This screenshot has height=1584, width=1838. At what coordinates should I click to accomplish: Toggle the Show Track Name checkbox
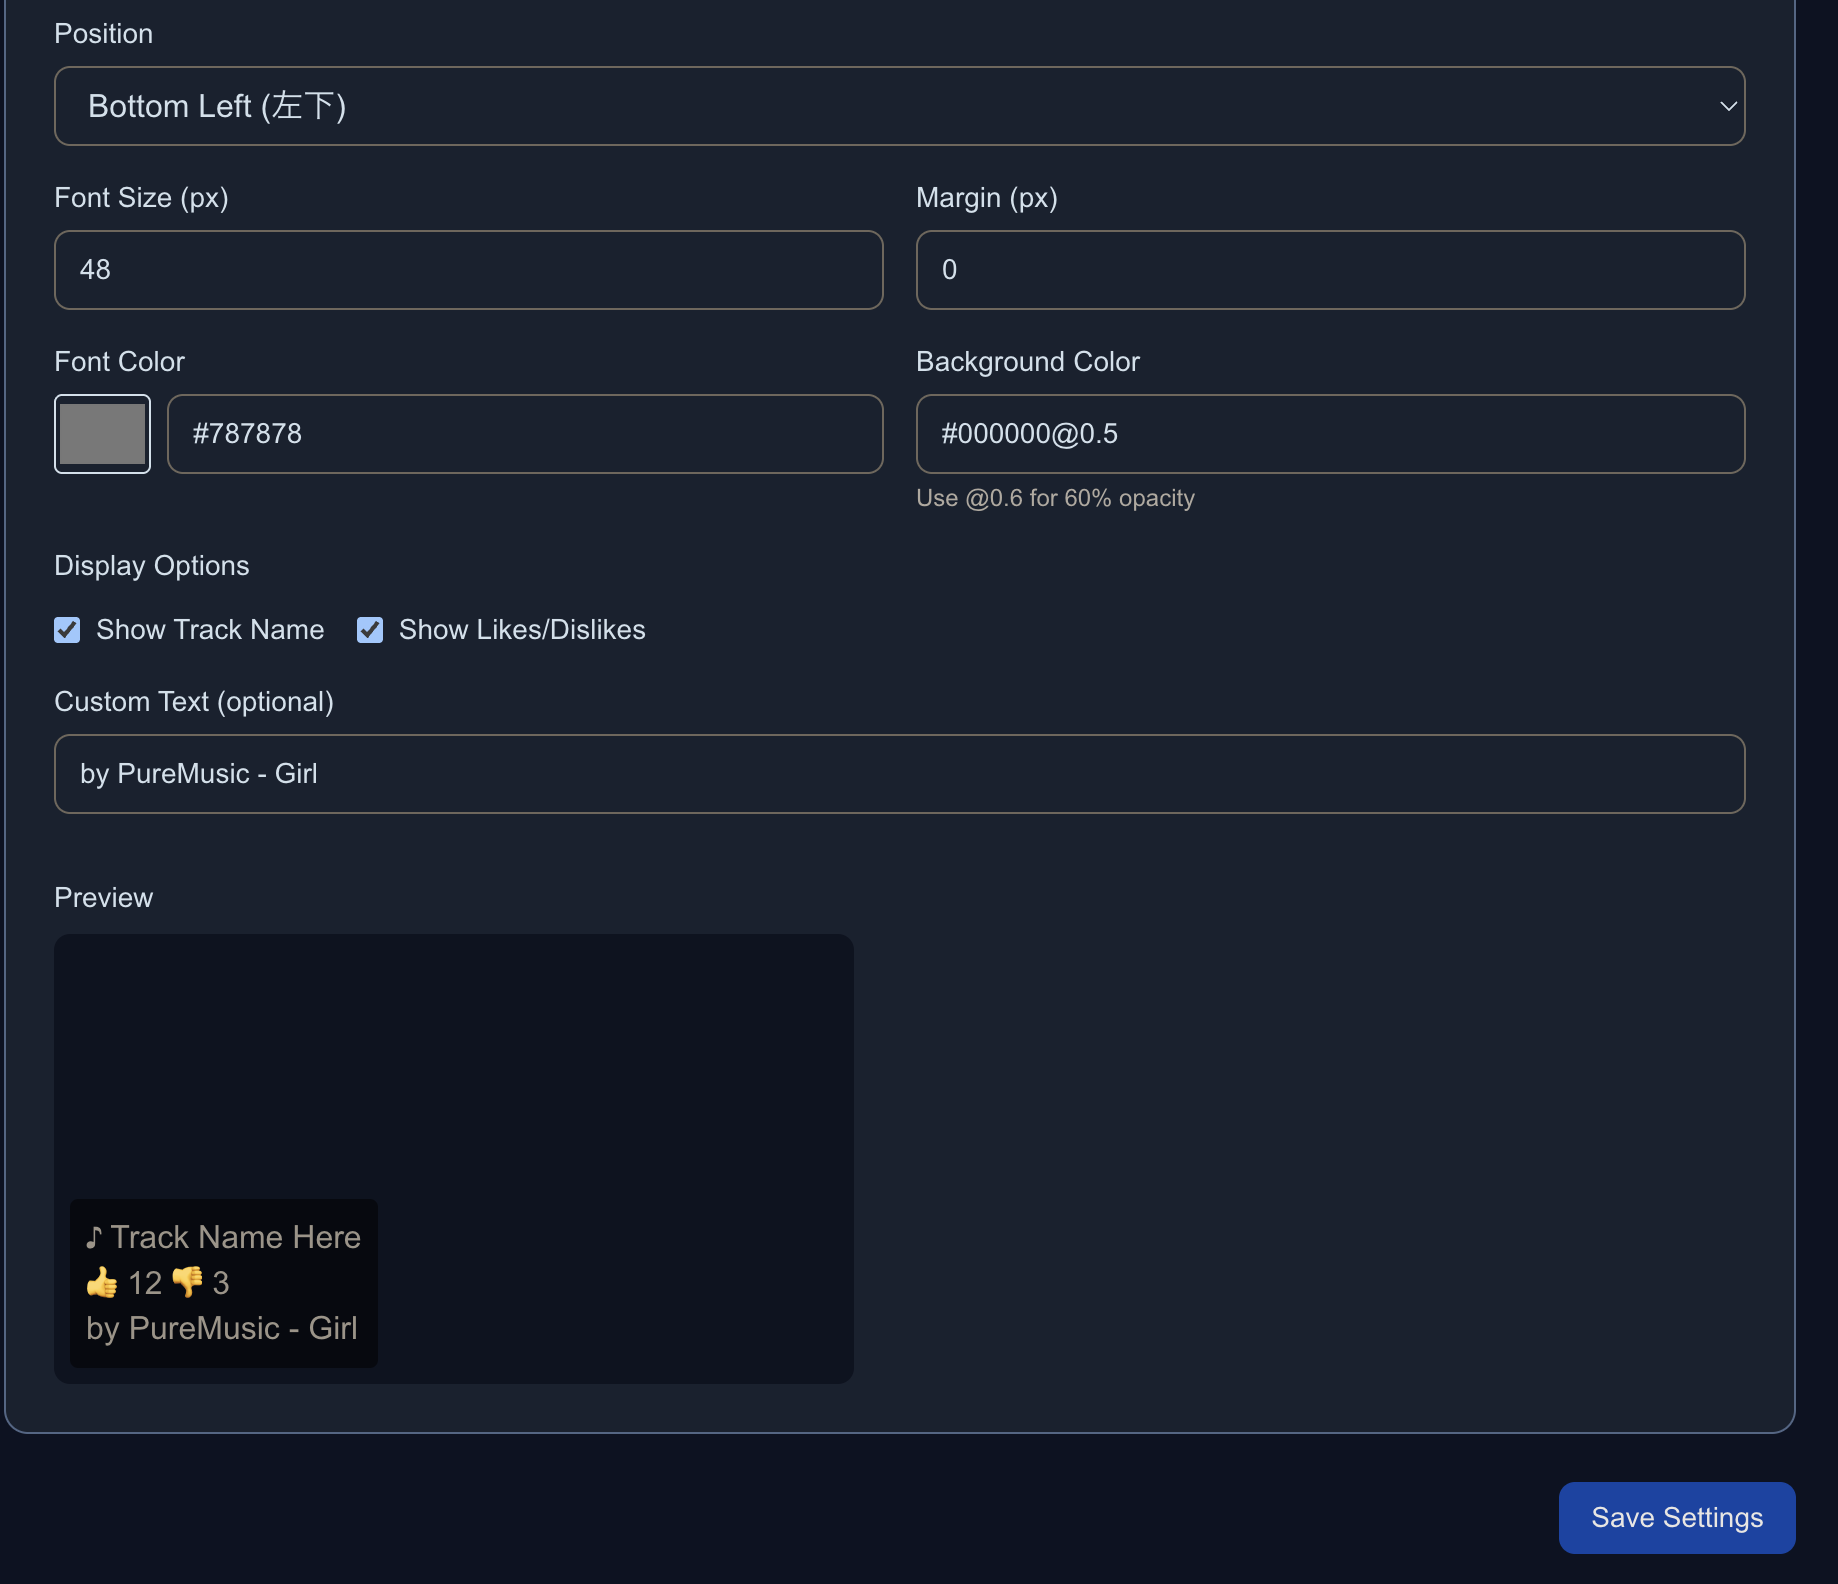[67, 630]
